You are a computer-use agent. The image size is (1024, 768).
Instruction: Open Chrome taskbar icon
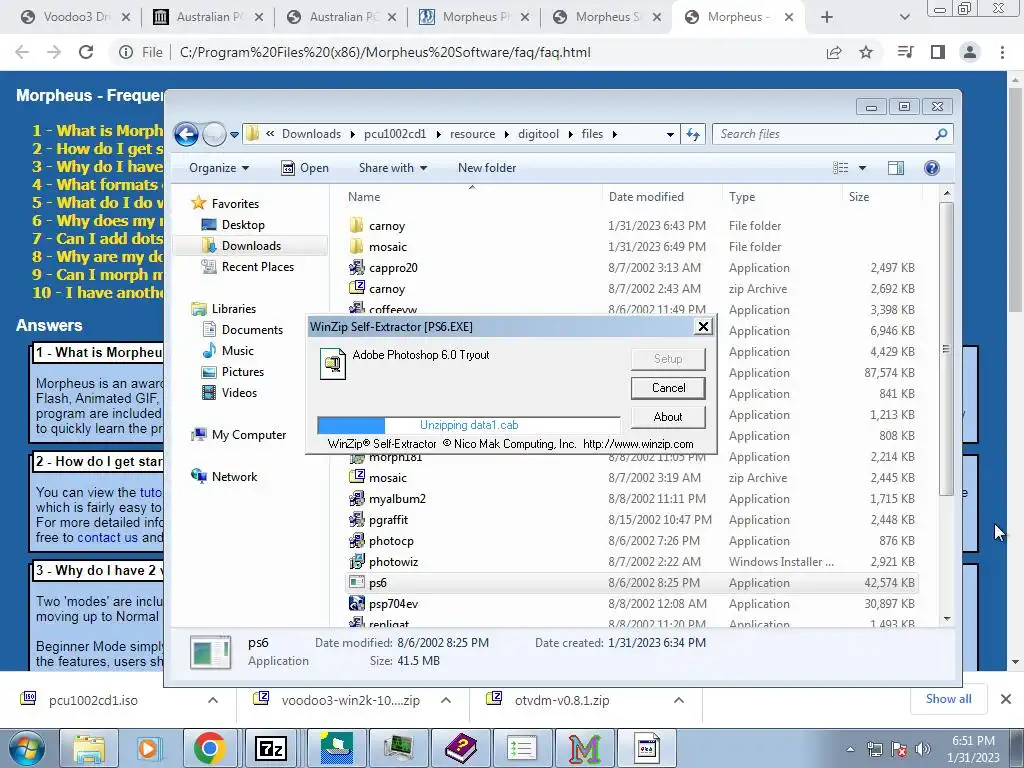coord(210,748)
